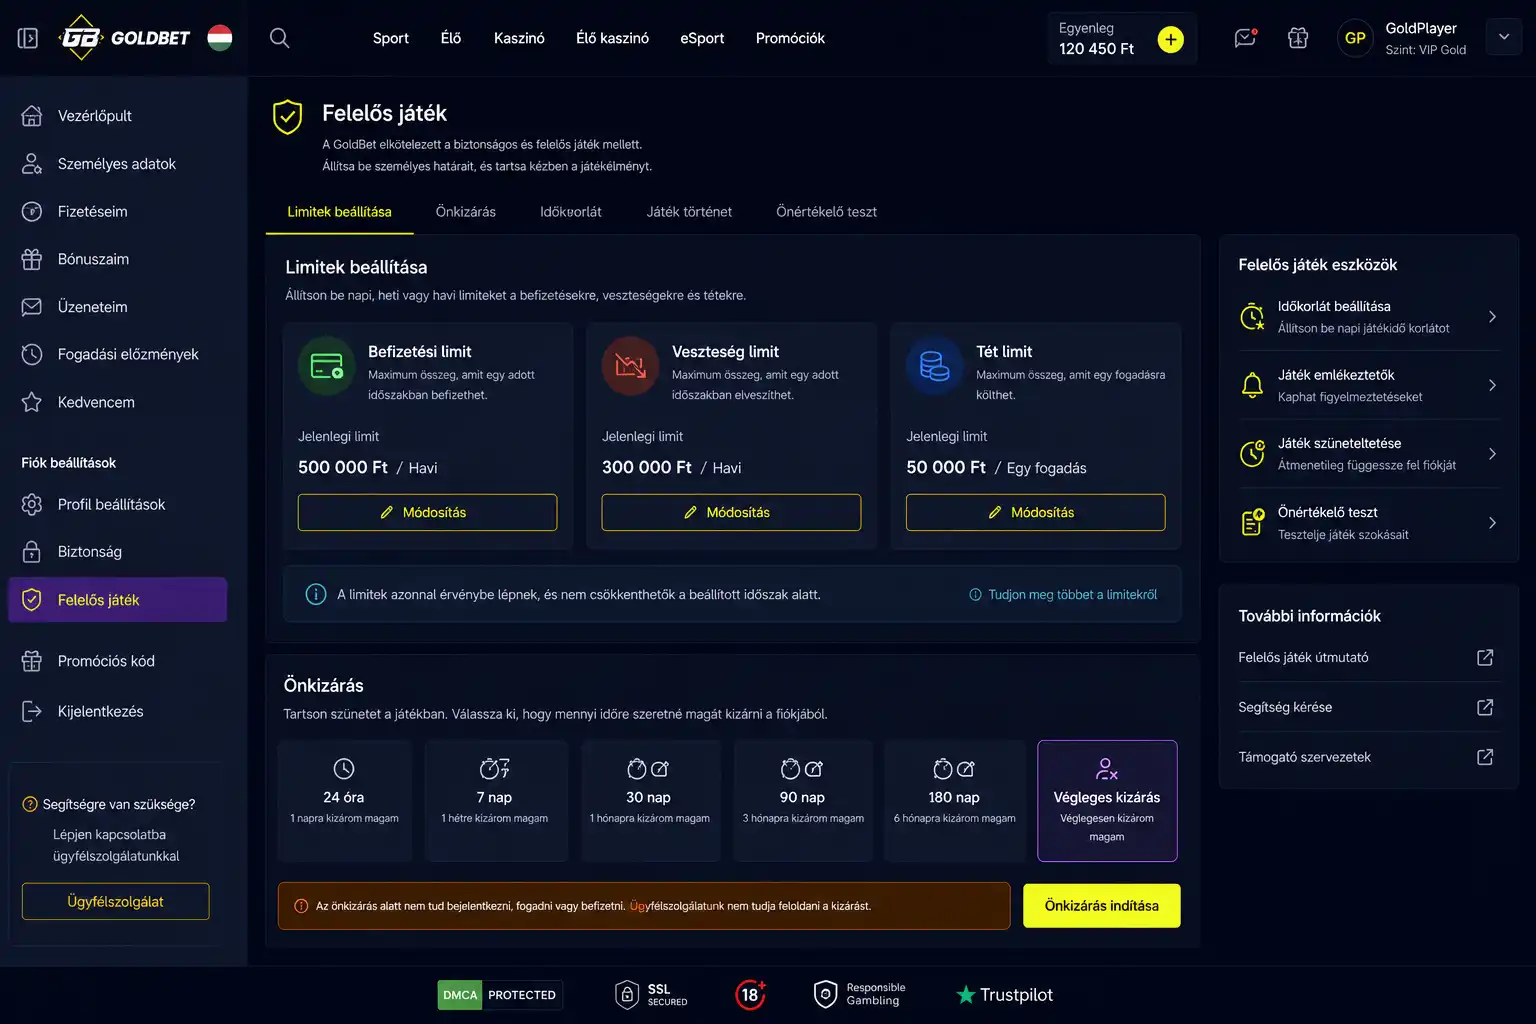Expand Játék emlékeztetők chevron

coord(1492,385)
